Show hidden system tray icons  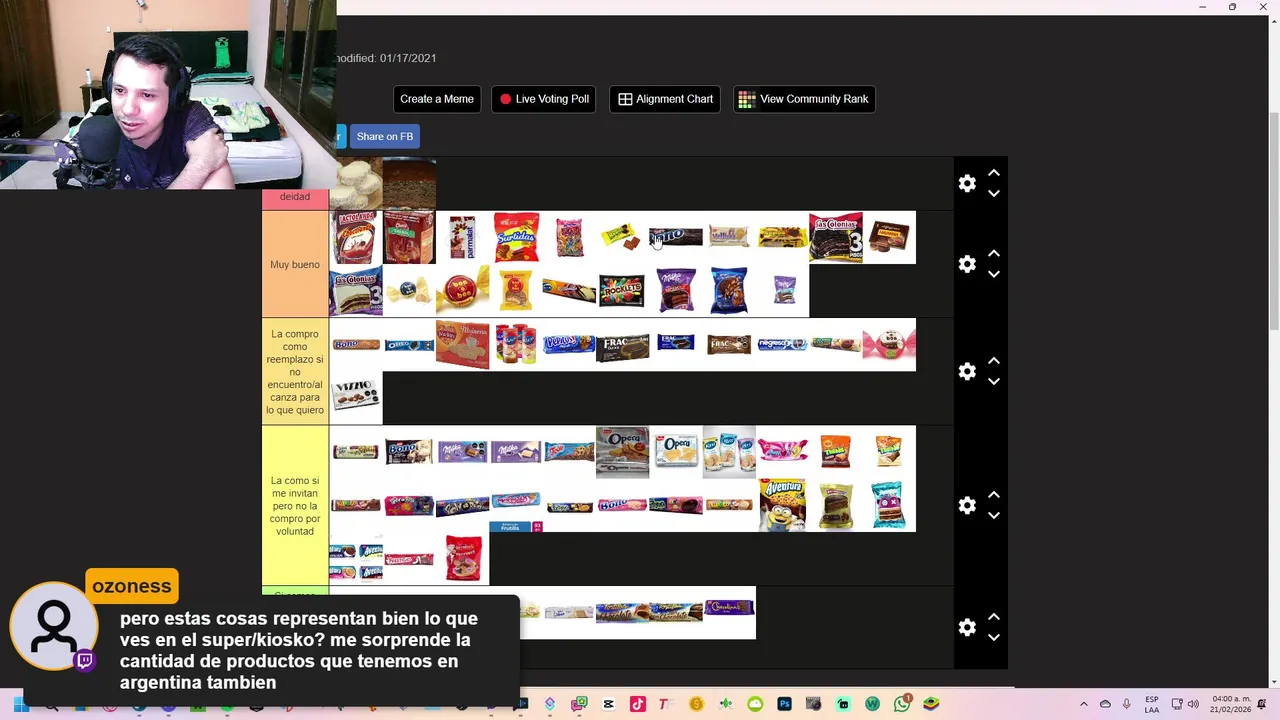tap(1084, 705)
